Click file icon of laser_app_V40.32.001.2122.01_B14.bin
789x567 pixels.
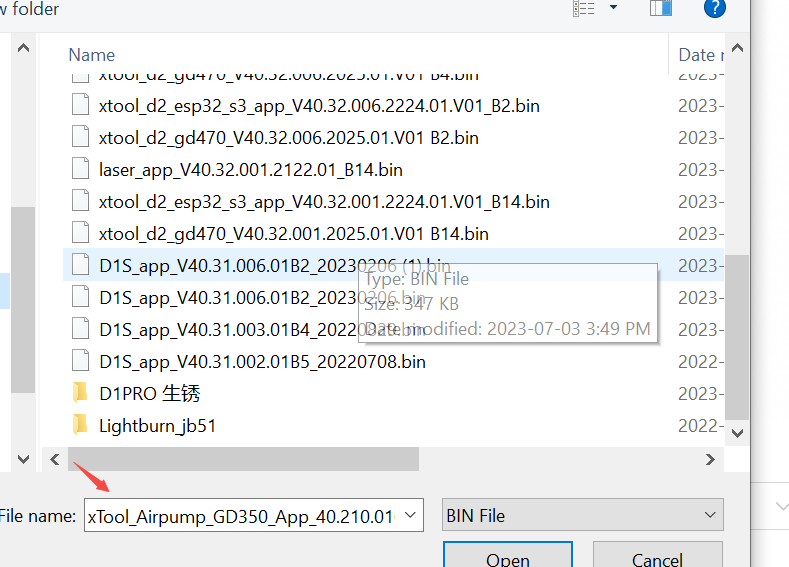click(x=81, y=169)
